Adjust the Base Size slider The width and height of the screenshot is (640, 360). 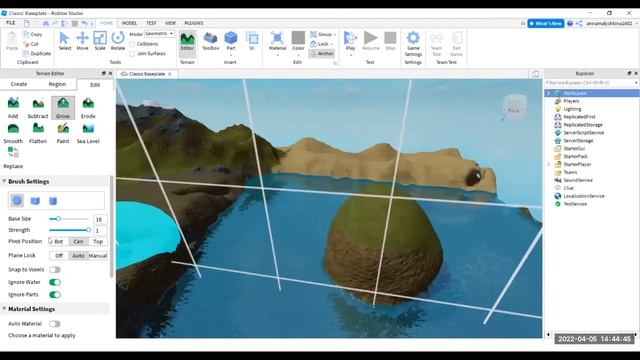[x=69, y=219]
